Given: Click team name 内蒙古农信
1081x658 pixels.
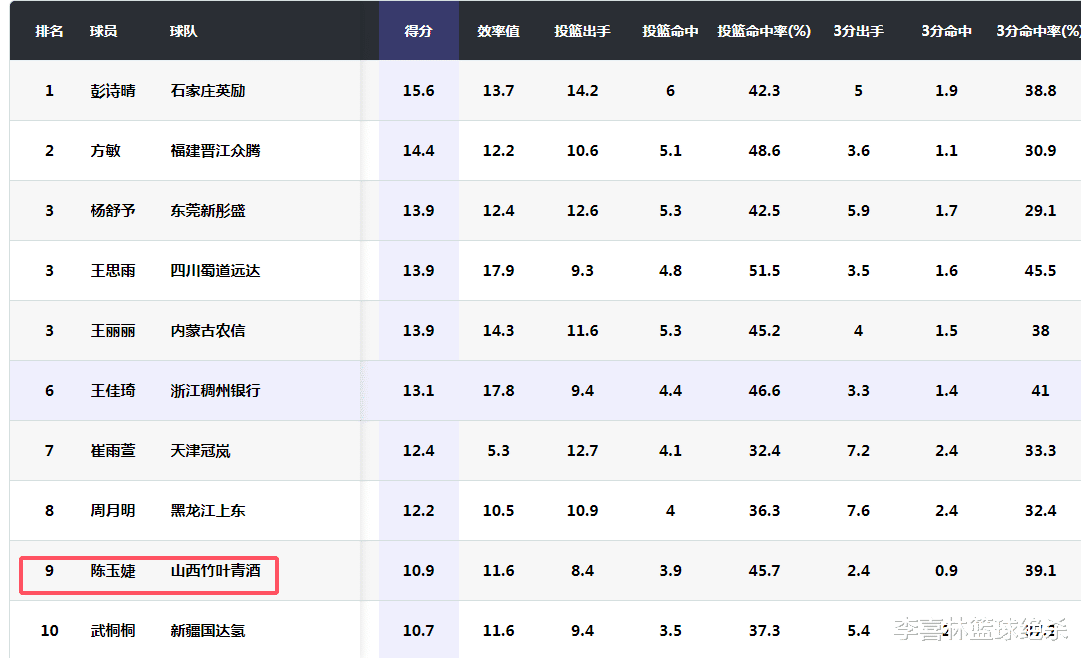Looking at the screenshot, I should [208, 331].
